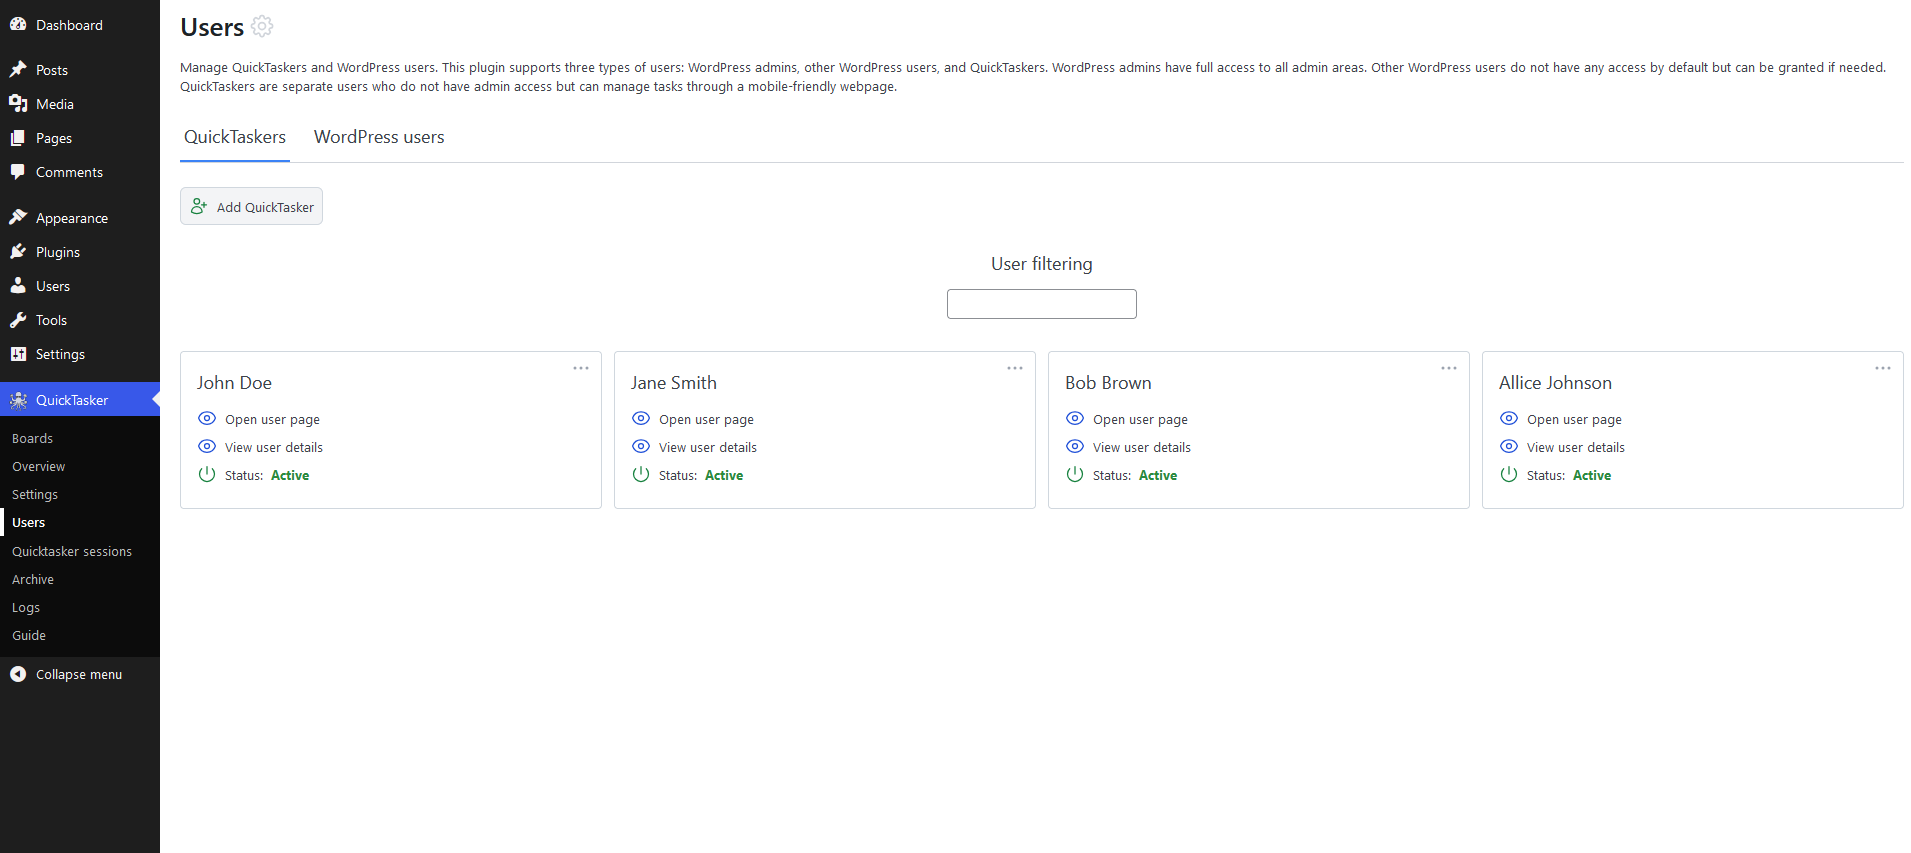This screenshot has height=853, width=1911.
Task: Switch to the QuickTaskers tab
Action: point(235,137)
